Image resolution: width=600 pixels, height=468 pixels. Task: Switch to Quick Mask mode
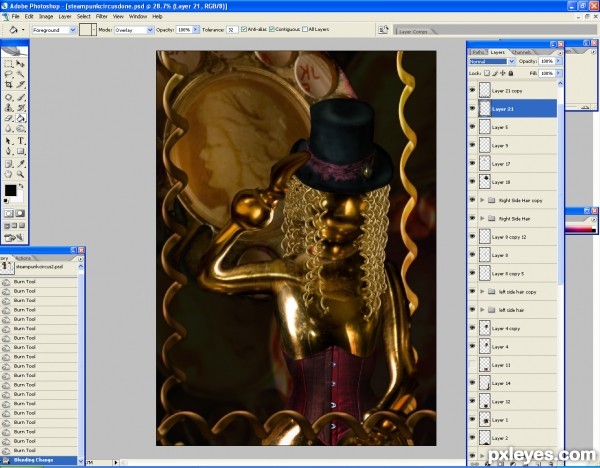click(20, 214)
